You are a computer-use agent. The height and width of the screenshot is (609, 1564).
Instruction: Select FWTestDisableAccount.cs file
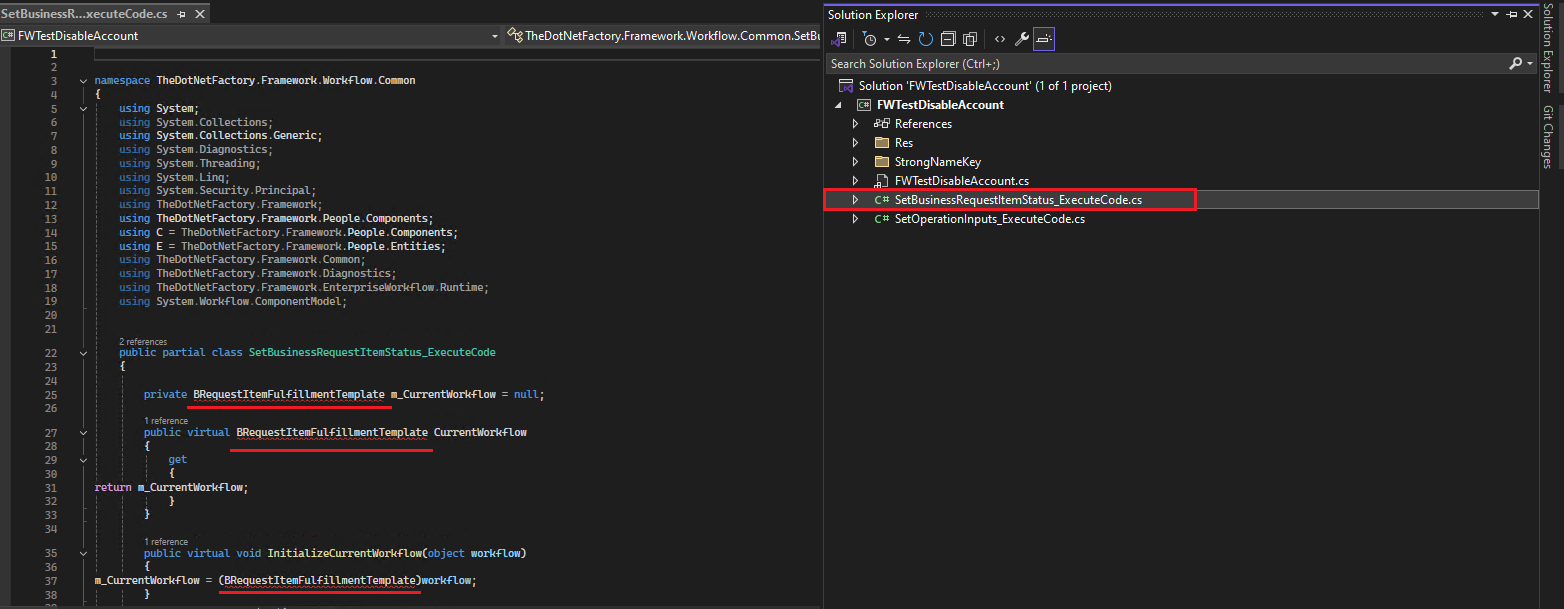(x=961, y=181)
